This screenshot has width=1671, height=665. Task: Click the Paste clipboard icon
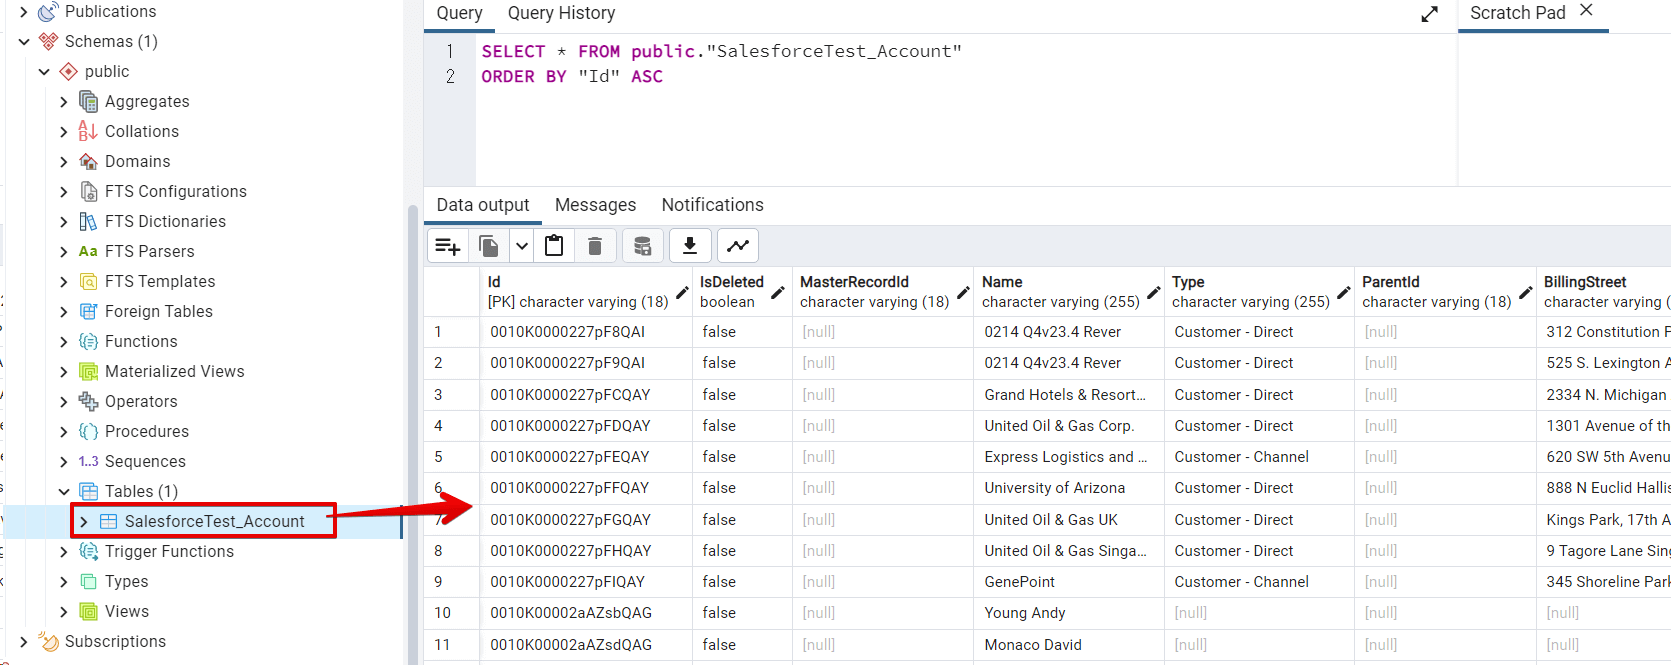(554, 246)
